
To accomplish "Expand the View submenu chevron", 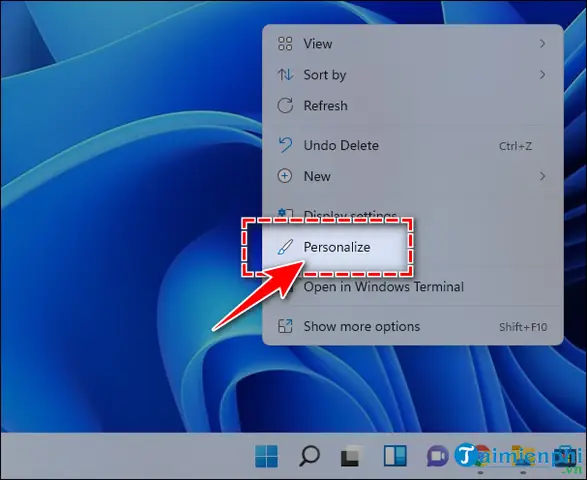I will tap(542, 44).
